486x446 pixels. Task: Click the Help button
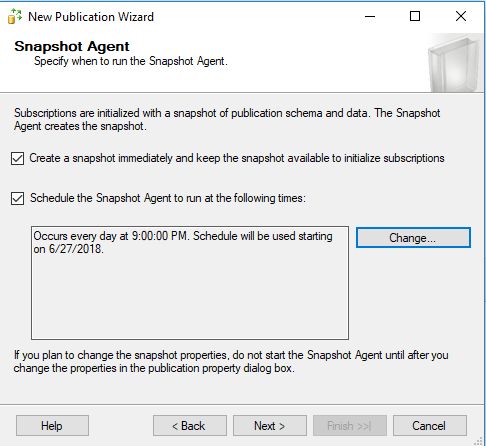[52, 426]
